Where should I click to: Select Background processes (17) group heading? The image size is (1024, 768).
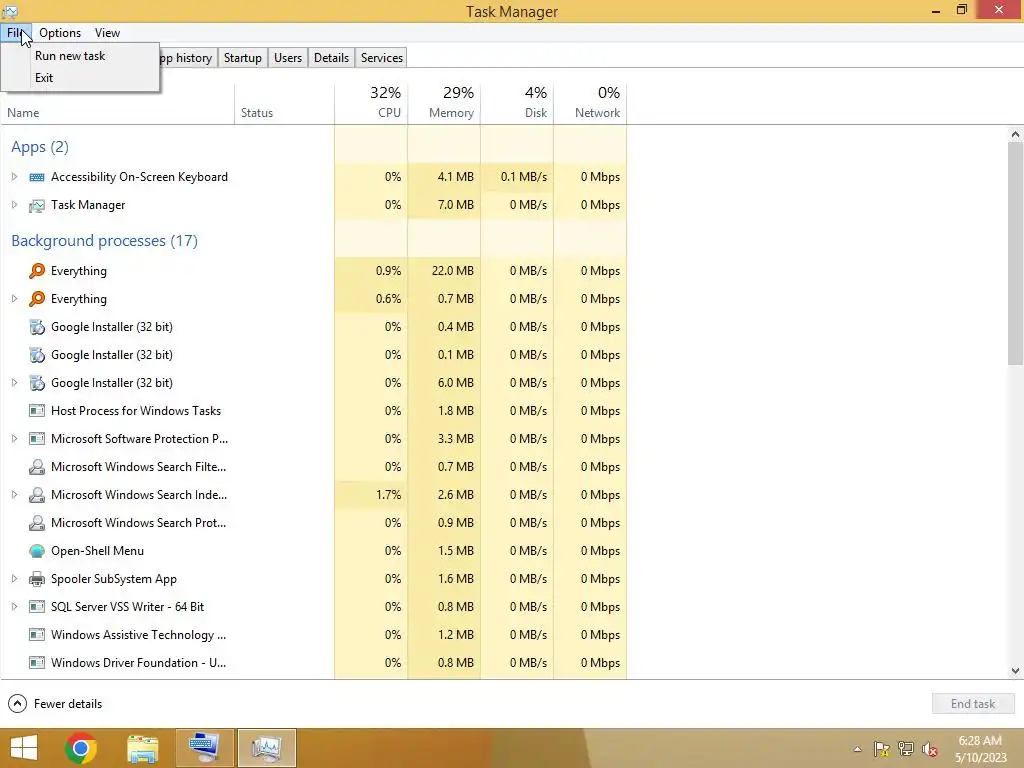(104, 241)
